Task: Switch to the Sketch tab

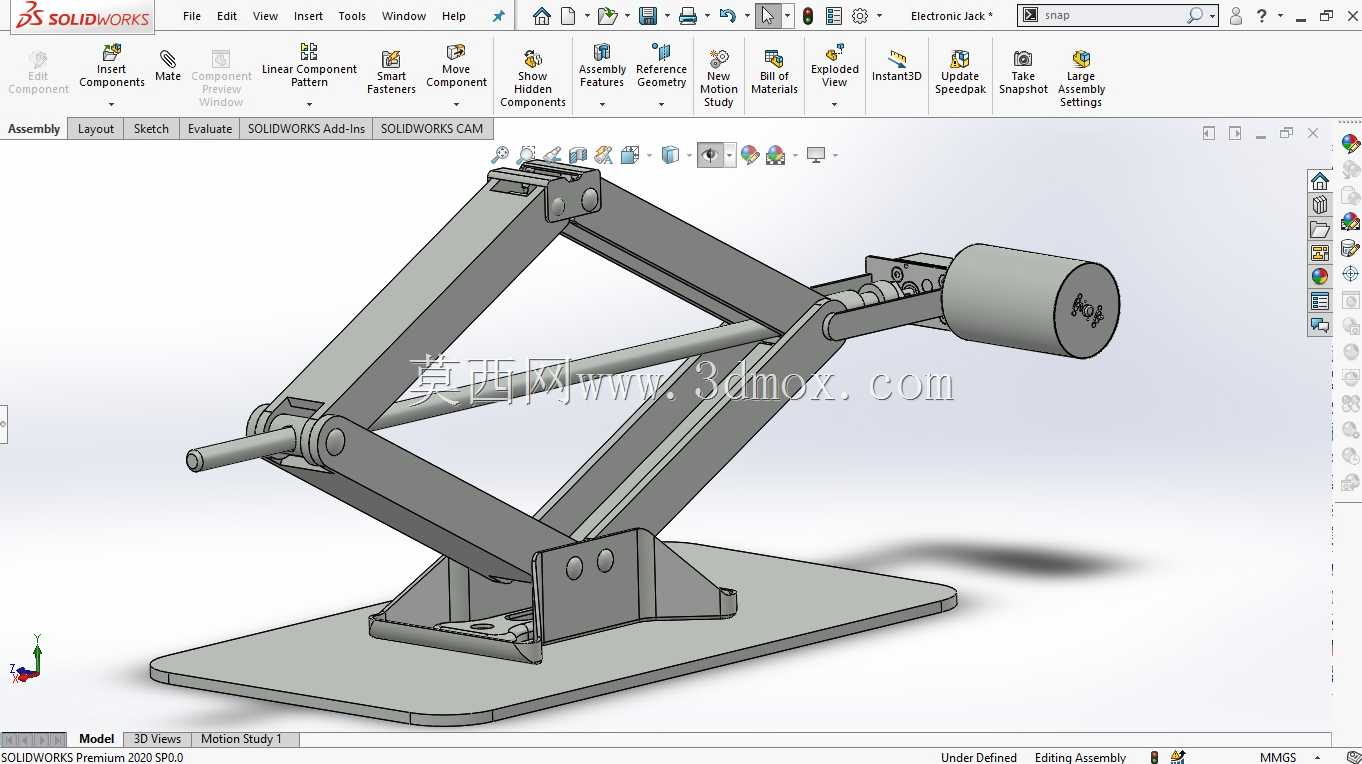Action: [x=152, y=129]
